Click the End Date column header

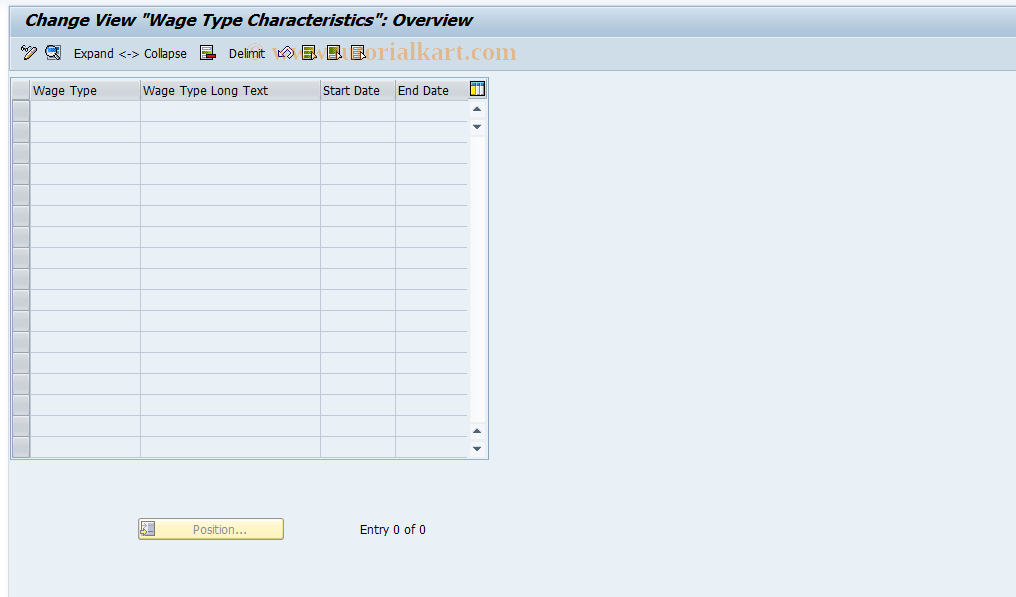tap(431, 91)
